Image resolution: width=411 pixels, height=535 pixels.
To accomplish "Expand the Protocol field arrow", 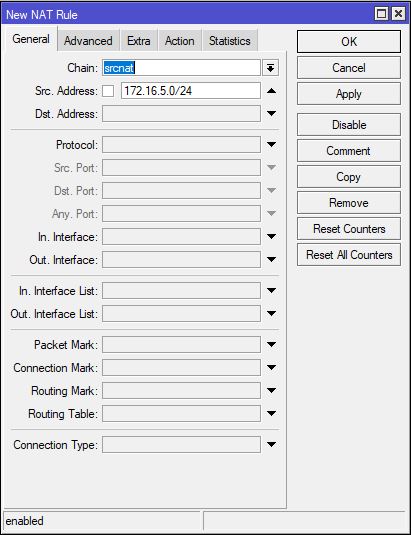I will 271,145.
